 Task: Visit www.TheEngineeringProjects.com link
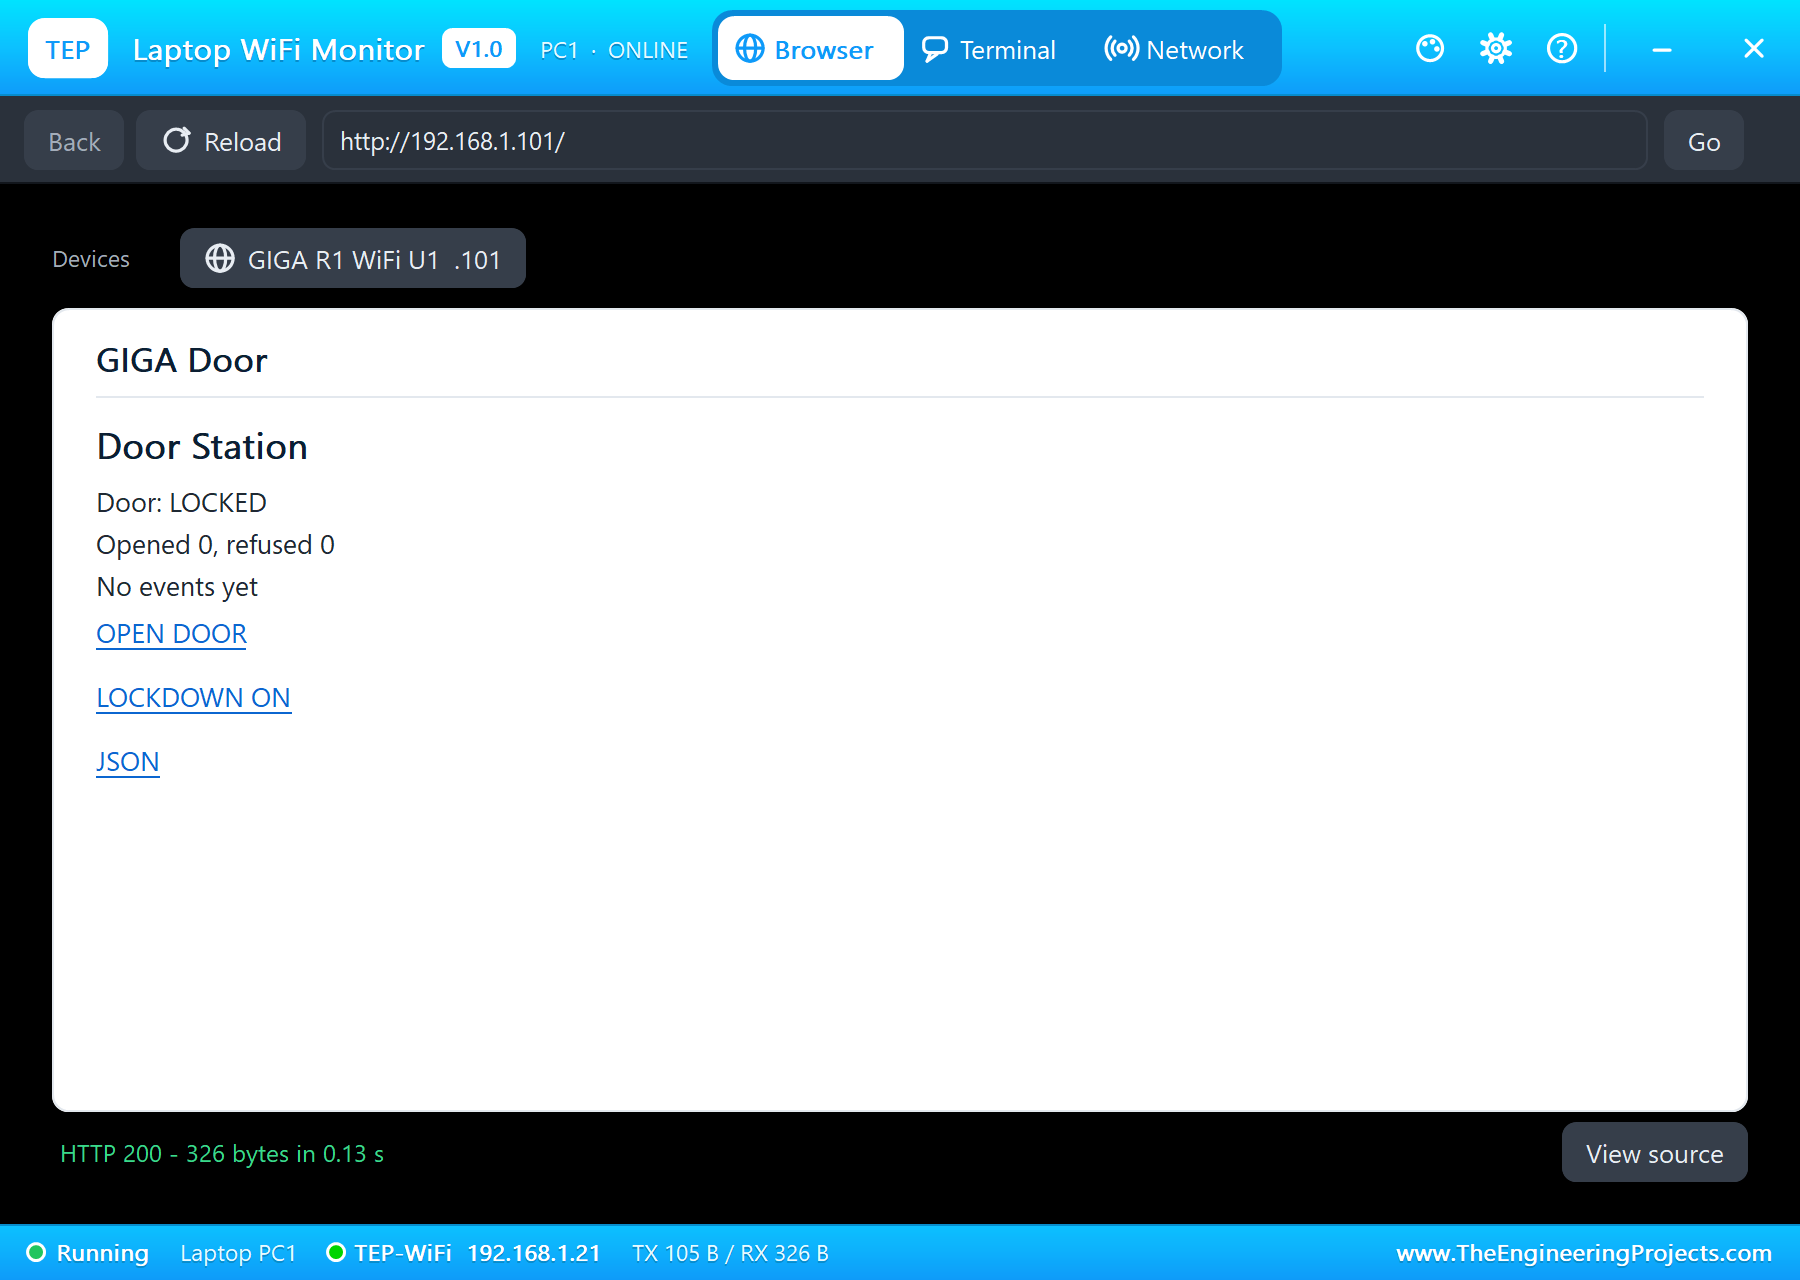pos(1584,1253)
